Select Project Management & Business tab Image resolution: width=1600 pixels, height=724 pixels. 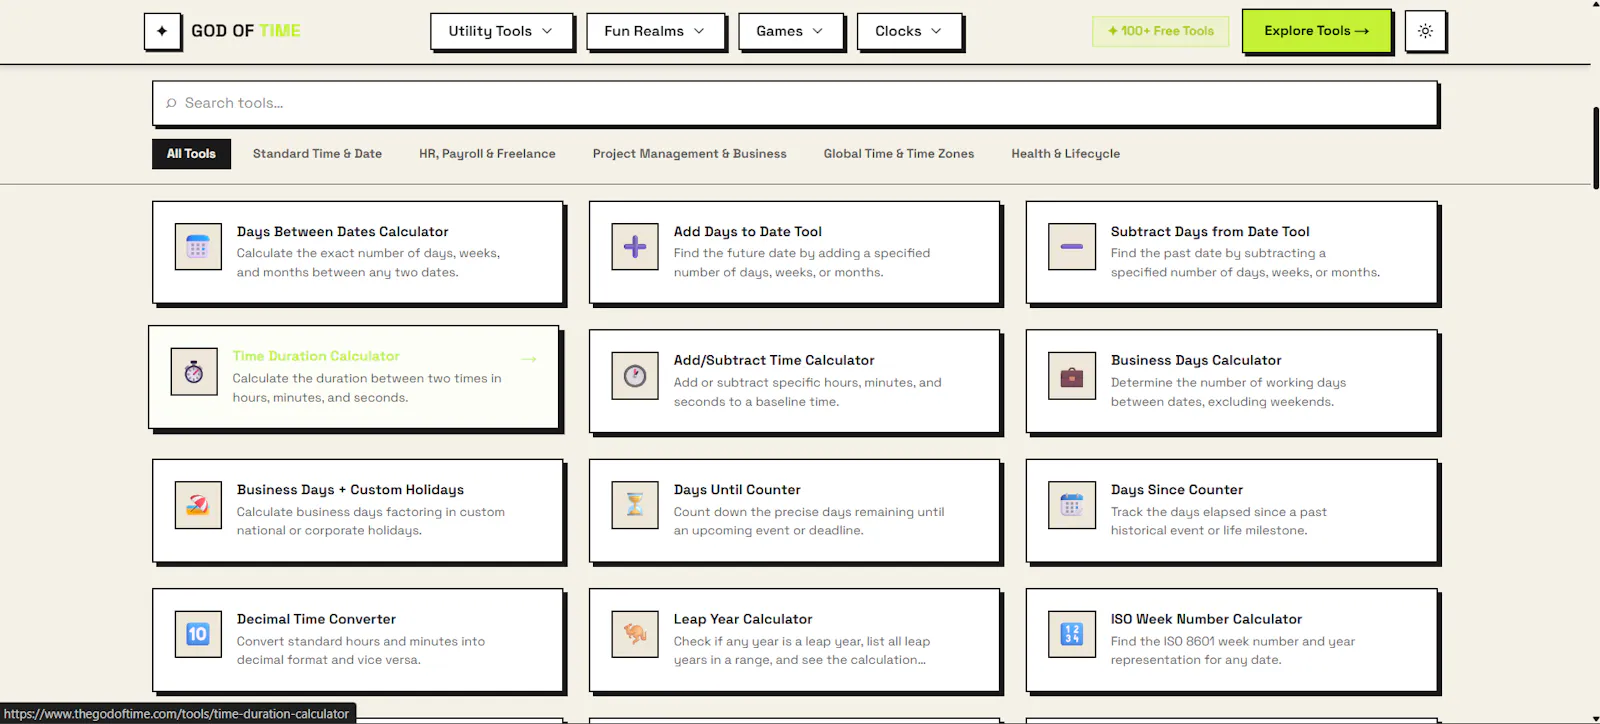click(x=689, y=154)
